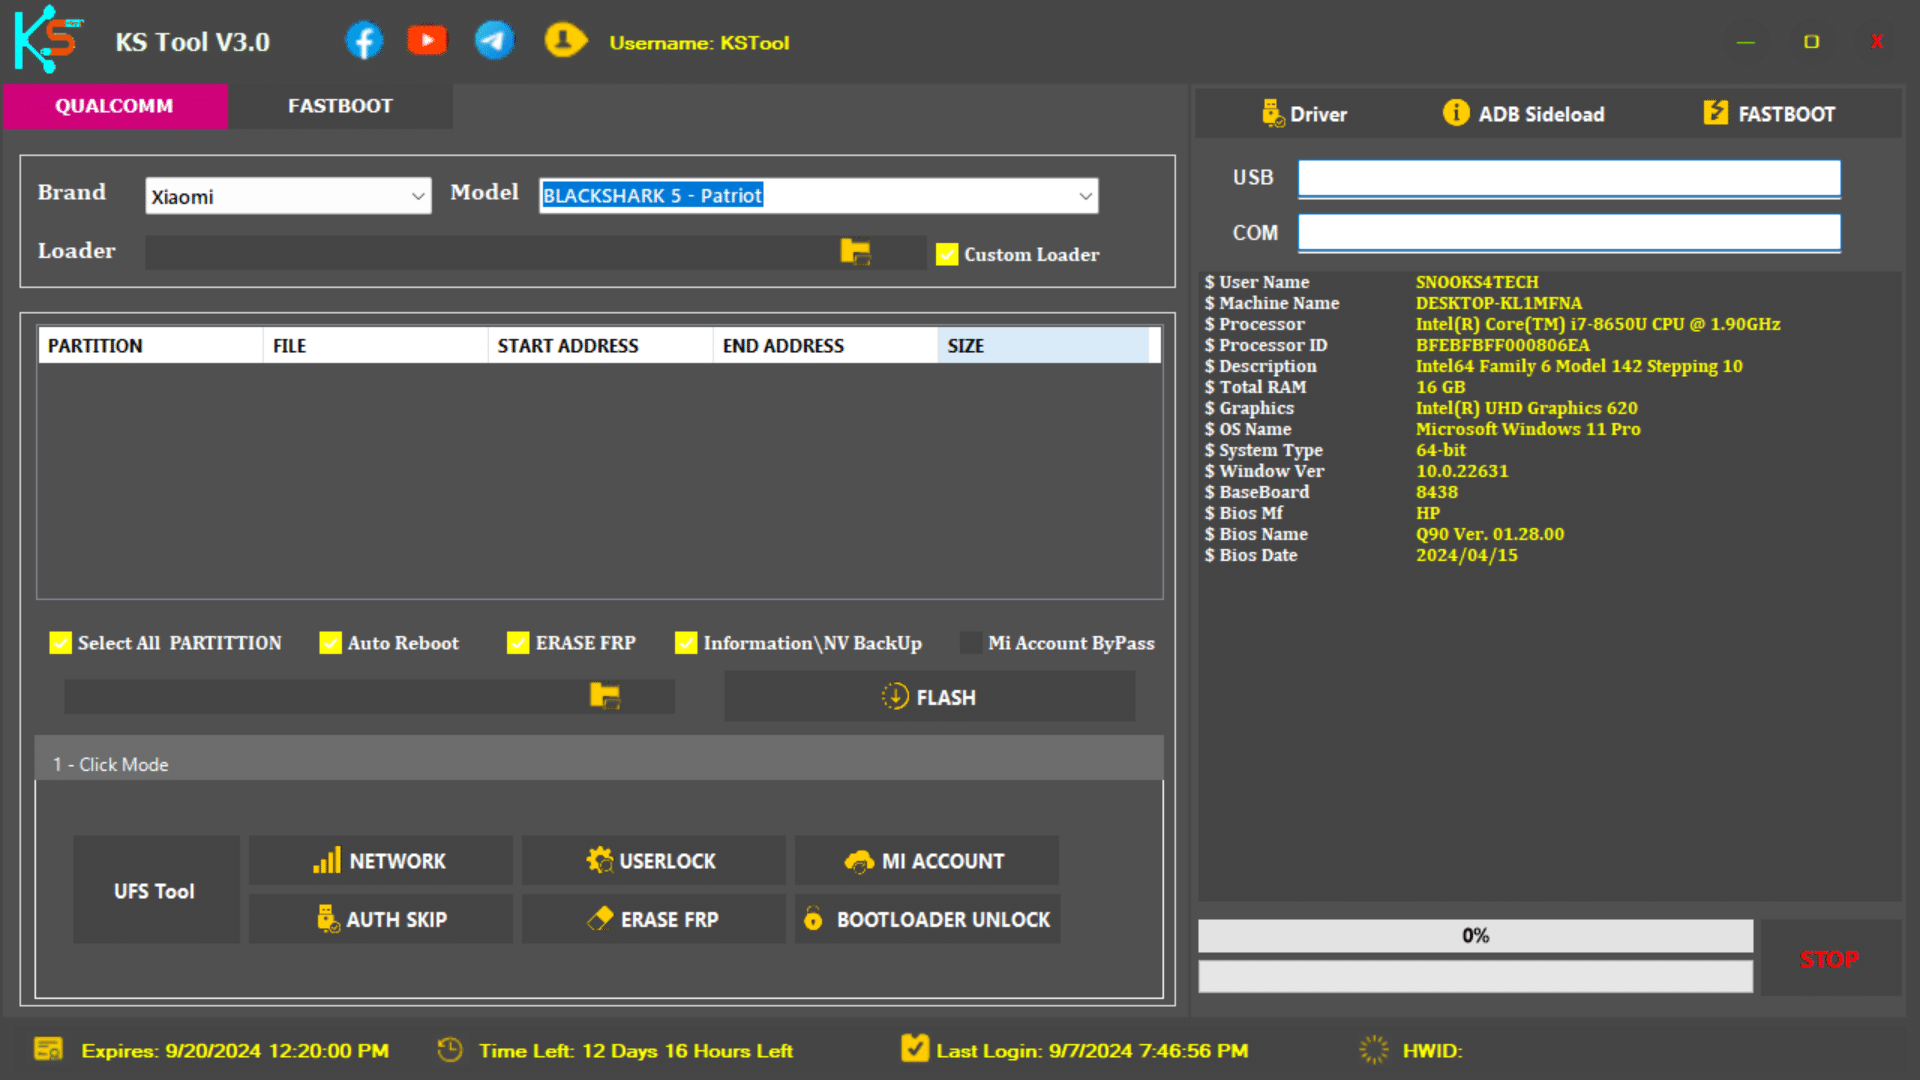
Task: Click the red STOP button
Action: point(1830,959)
